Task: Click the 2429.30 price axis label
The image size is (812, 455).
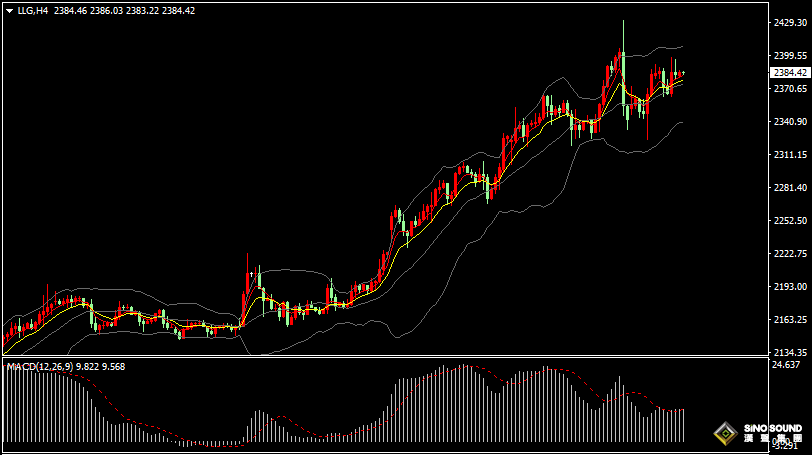Action: coord(790,22)
